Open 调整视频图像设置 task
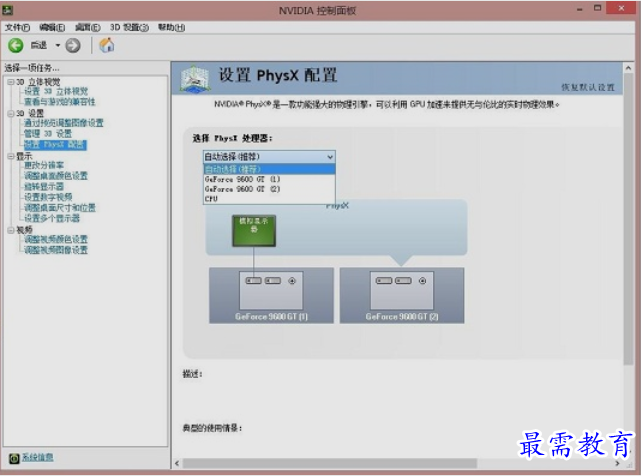This screenshot has height=476, width=641. pos(56,250)
